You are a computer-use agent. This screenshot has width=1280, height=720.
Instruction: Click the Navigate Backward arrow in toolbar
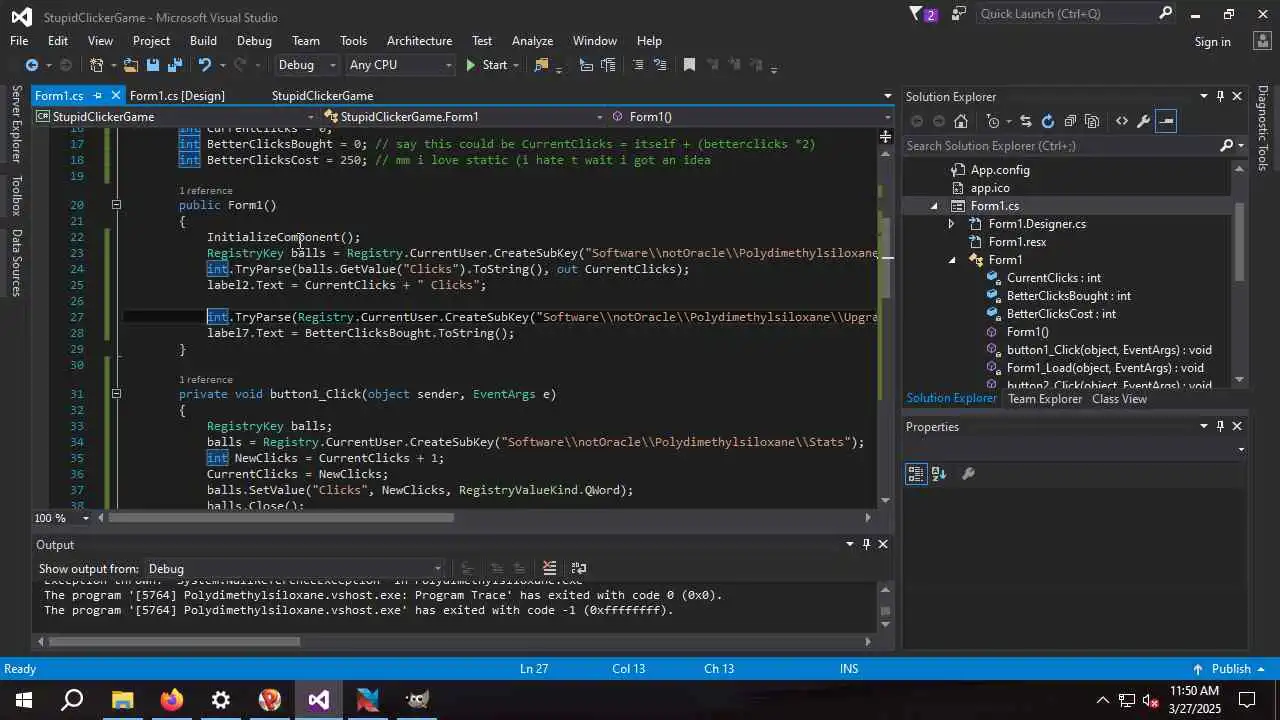[31, 65]
